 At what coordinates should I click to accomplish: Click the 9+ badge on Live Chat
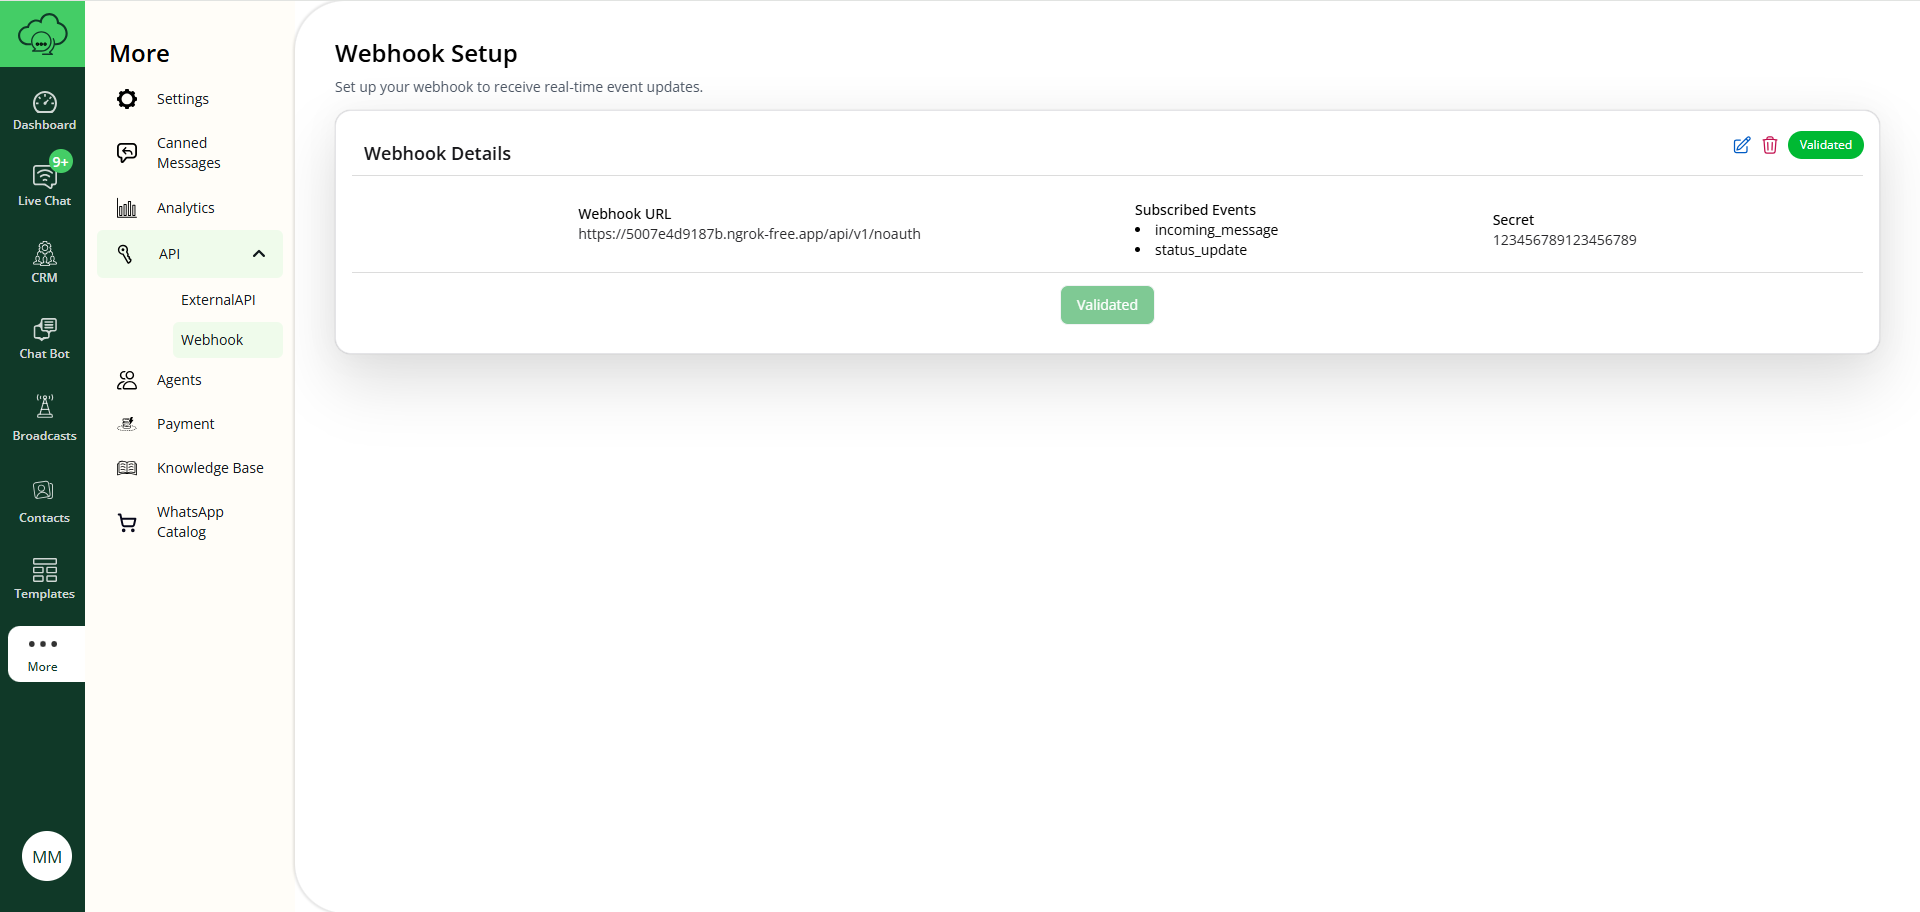pyautogui.click(x=61, y=160)
